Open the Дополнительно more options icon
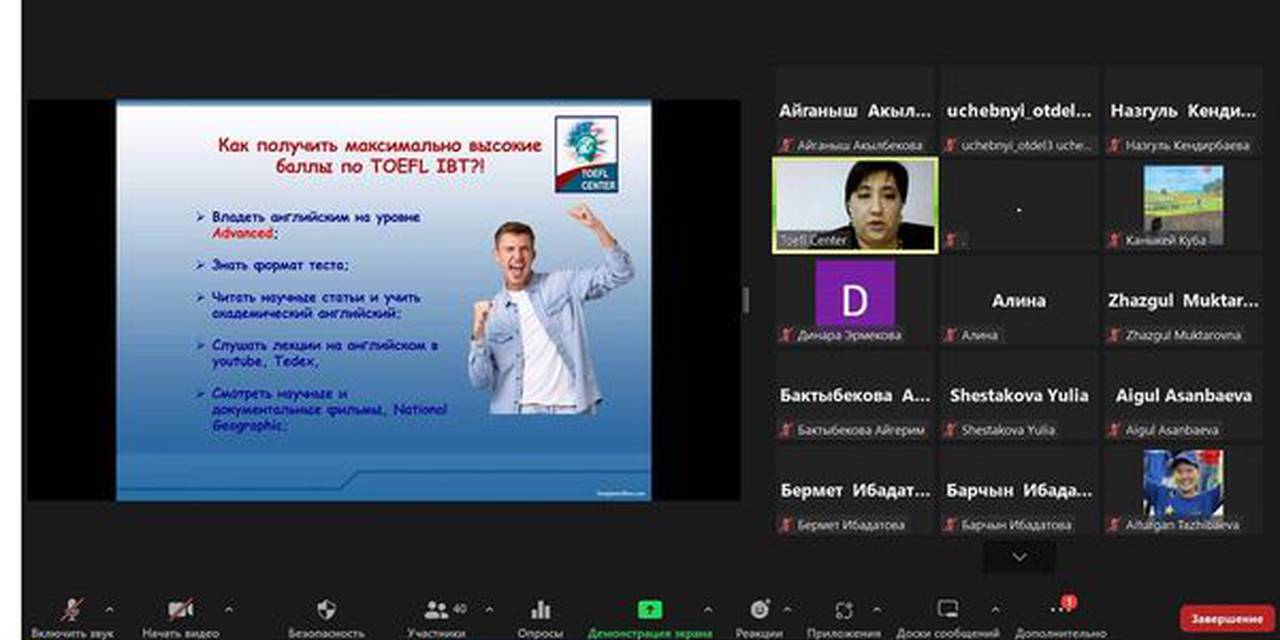 [x=1061, y=611]
